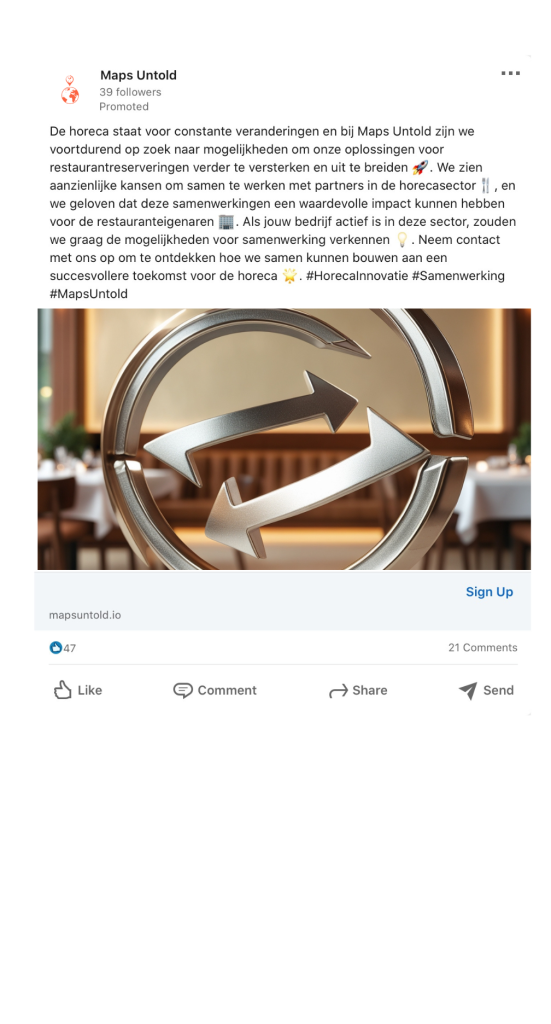The image size is (551, 1024).
Task: Click the #MapsUntold hashtag
Action: pos(89,294)
